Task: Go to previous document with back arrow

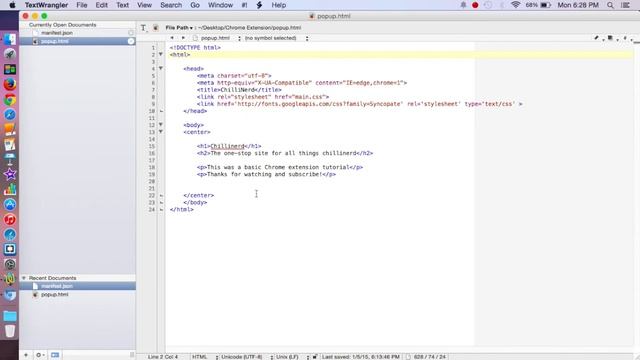Action: (x=172, y=38)
